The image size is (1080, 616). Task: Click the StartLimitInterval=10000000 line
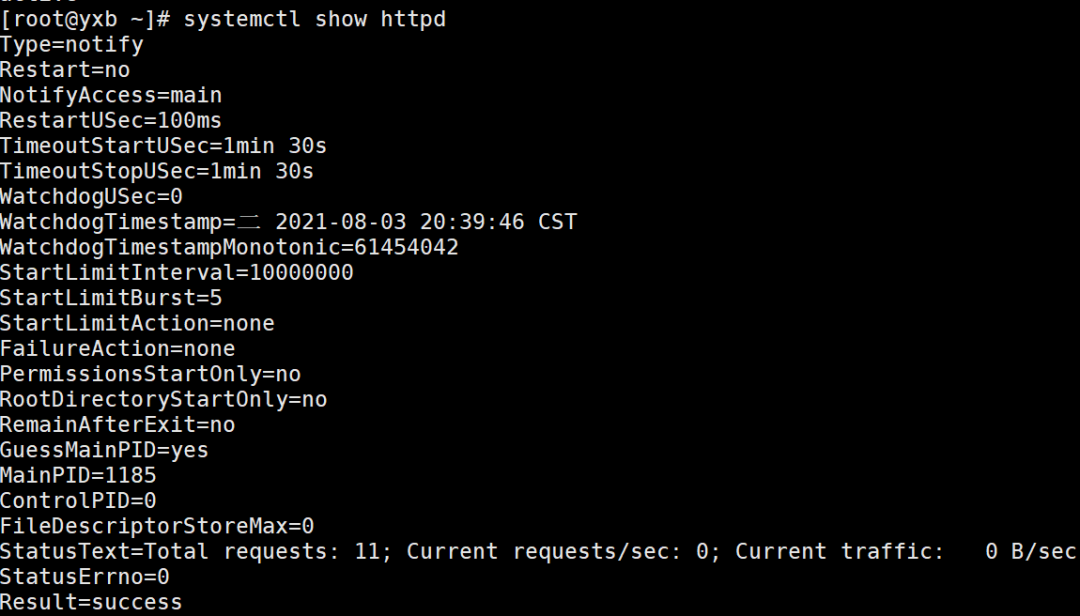(x=176, y=273)
